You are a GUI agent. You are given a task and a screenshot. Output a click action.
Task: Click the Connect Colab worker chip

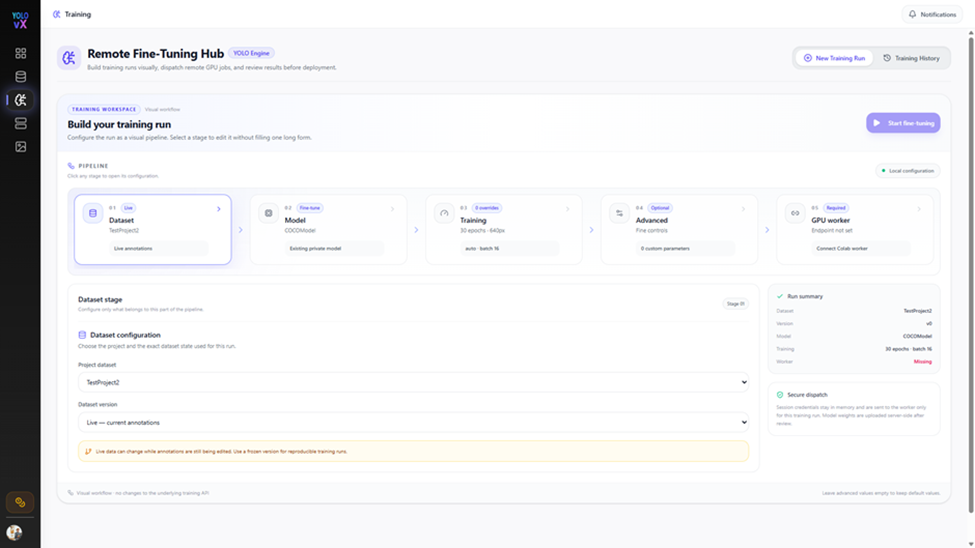[x=861, y=248]
